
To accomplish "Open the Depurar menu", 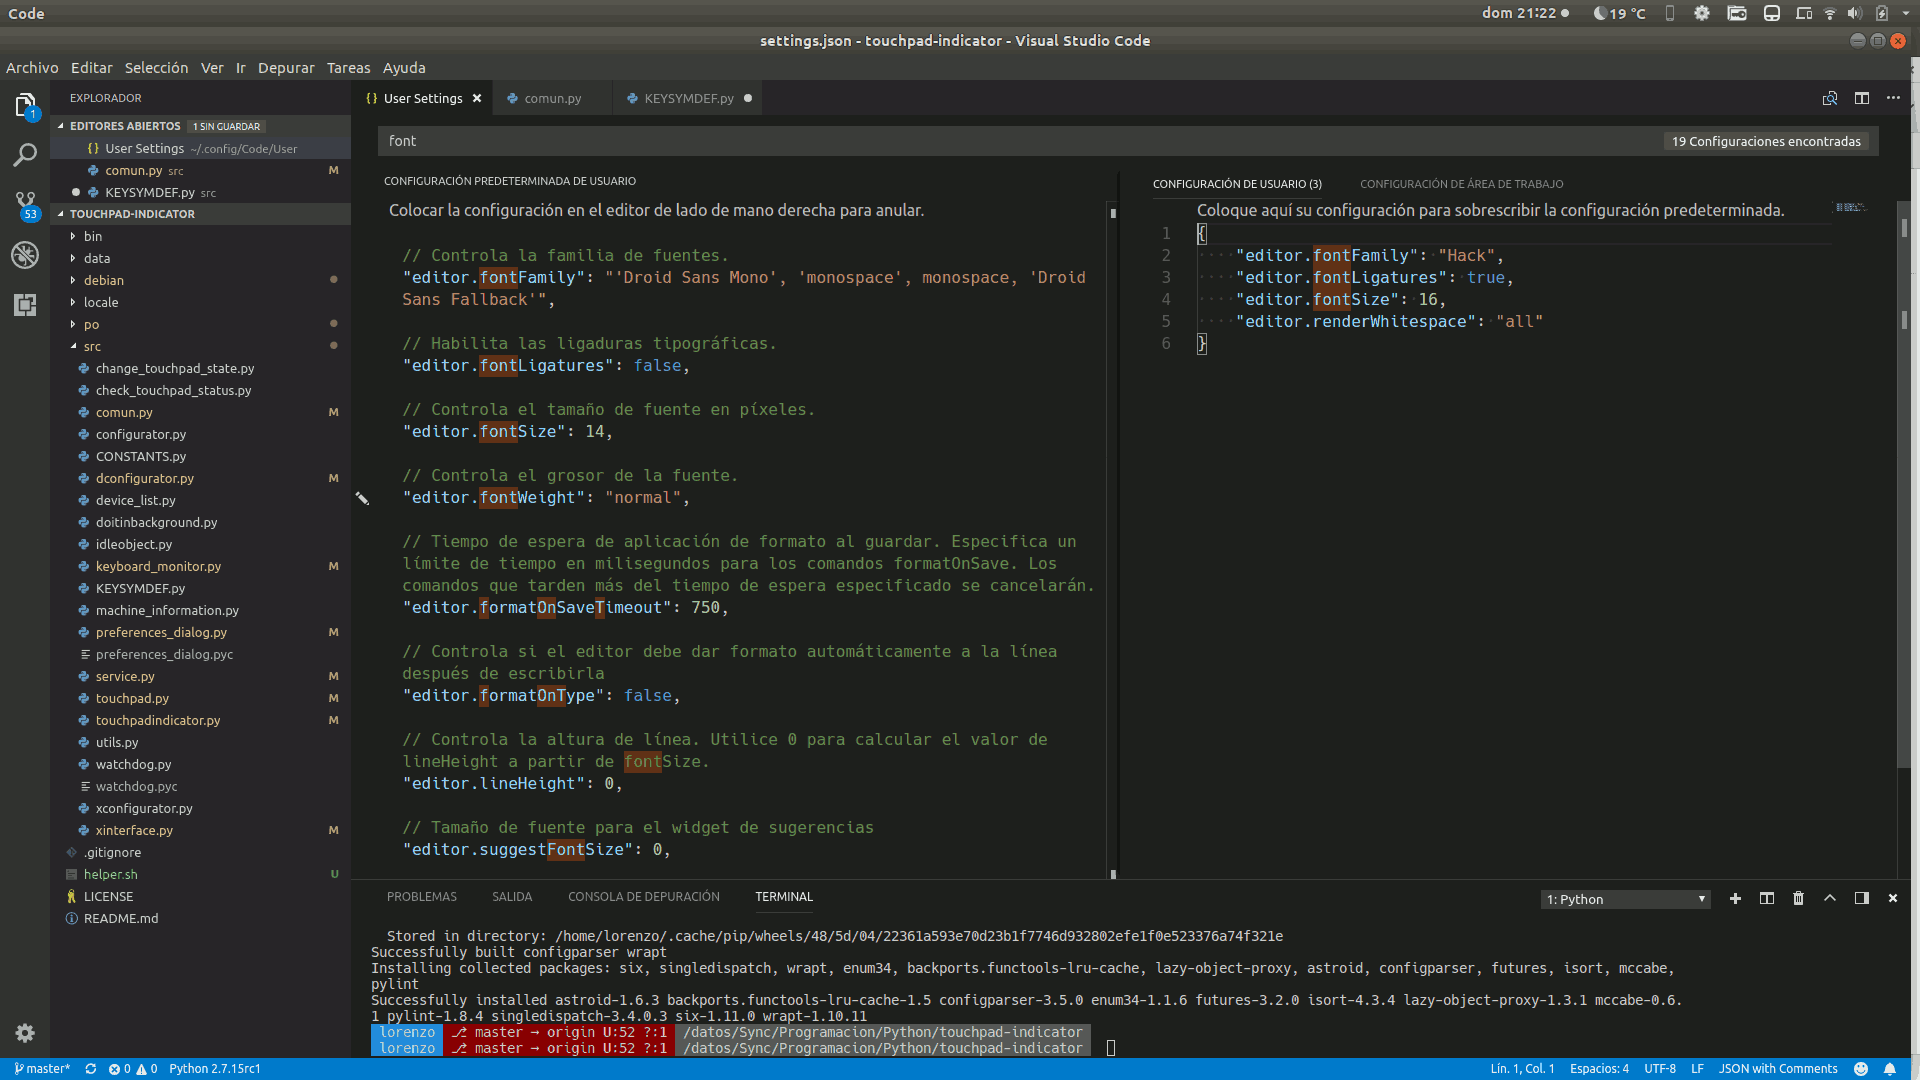I will 286,67.
